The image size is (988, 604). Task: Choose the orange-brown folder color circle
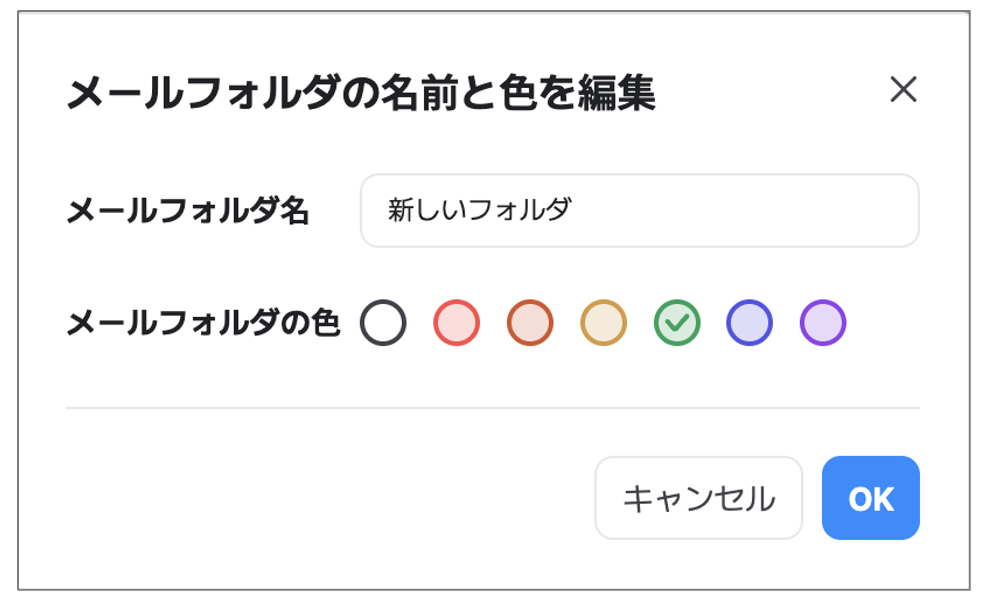[x=530, y=323]
